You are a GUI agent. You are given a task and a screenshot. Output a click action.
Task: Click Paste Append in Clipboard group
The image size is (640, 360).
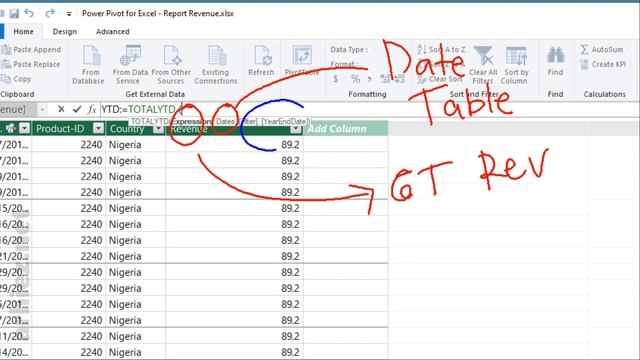tap(31, 49)
